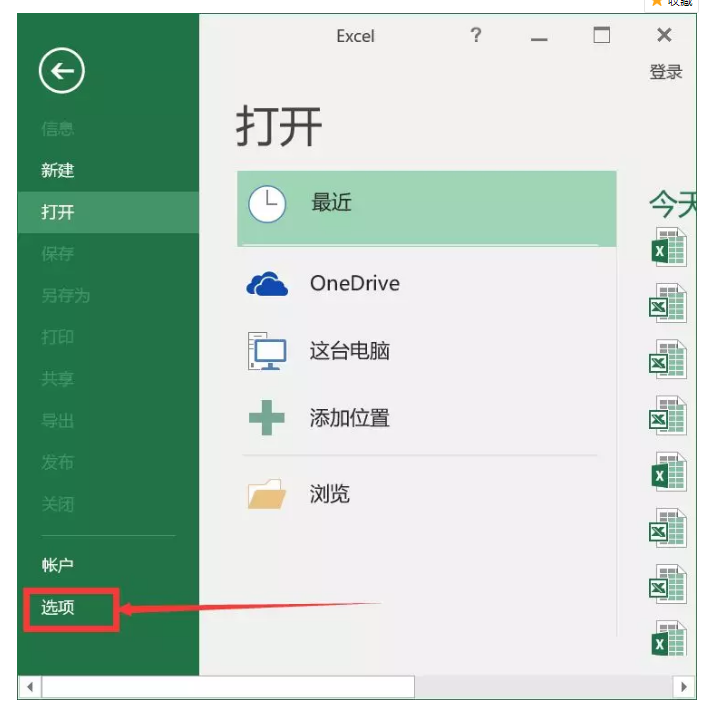Open the fifth recent Excel file icon
716x709 pixels.
coord(669,472)
